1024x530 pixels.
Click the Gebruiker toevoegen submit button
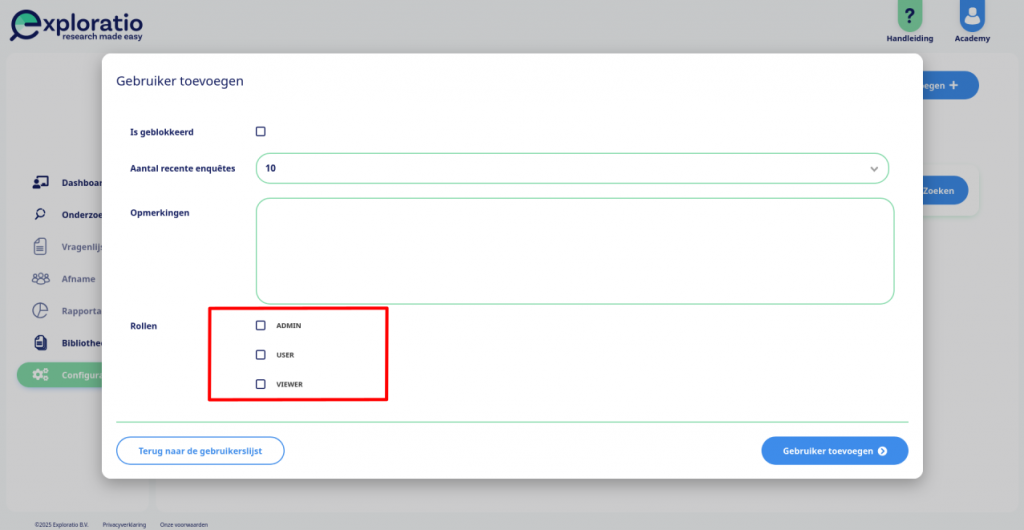pos(835,451)
